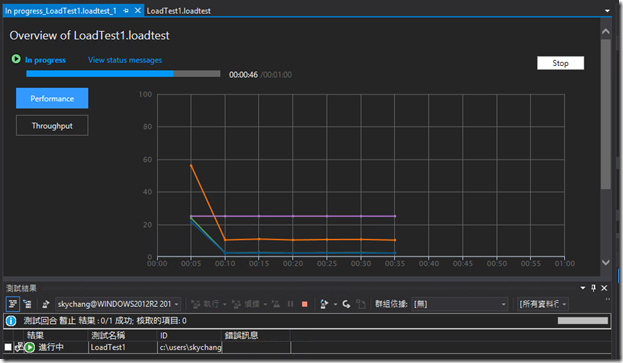Screen dimensions: 623x363
Task: Close the In progress load test tab
Action: coord(137,11)
